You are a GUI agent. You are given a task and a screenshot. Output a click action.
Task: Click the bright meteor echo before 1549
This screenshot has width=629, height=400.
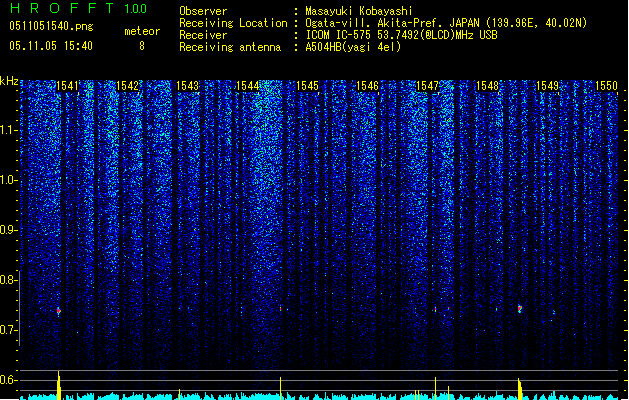pos(519,309)
